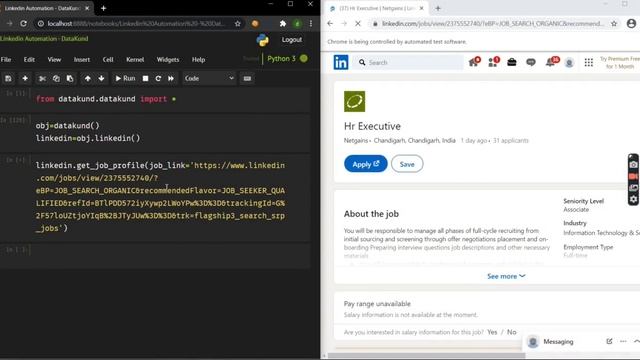The height and width of the screenshot is (360, 640).
Task: Click the LinkedIn Search box
Action: tap(408, 62)
